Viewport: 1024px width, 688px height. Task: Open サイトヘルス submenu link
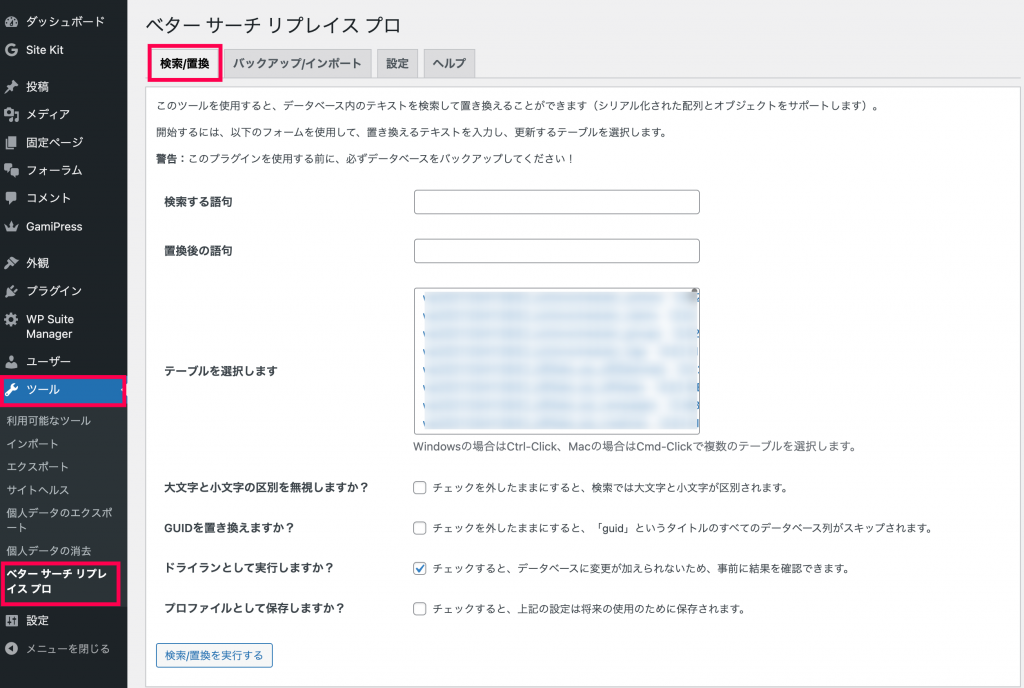[37, 490]
